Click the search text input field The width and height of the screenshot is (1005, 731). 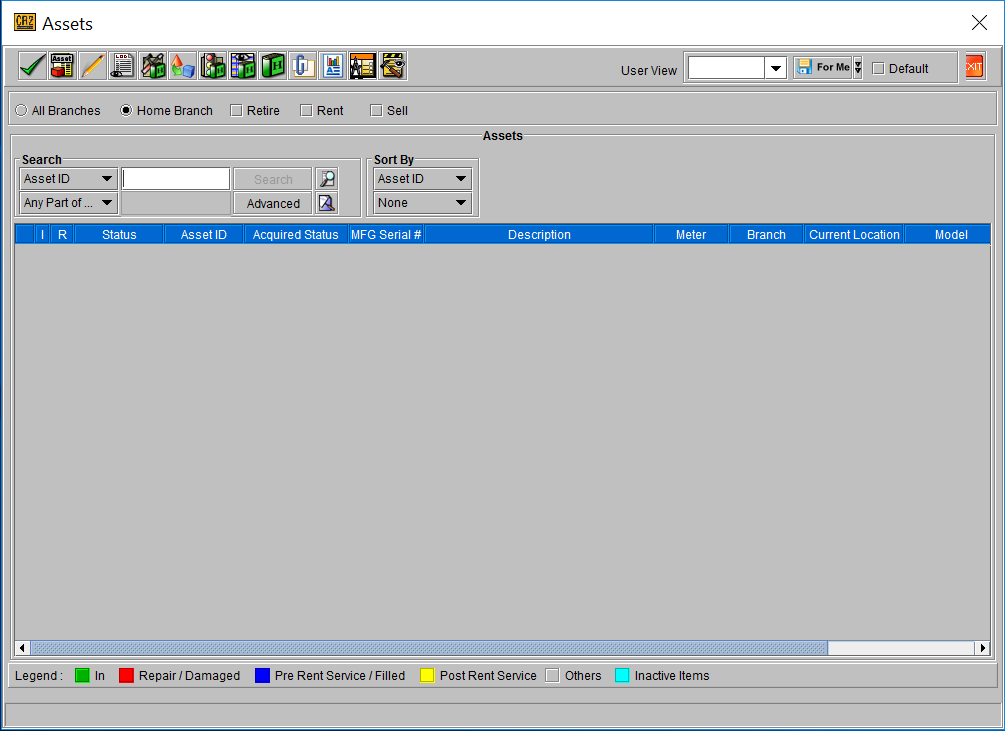pos(176,179)
